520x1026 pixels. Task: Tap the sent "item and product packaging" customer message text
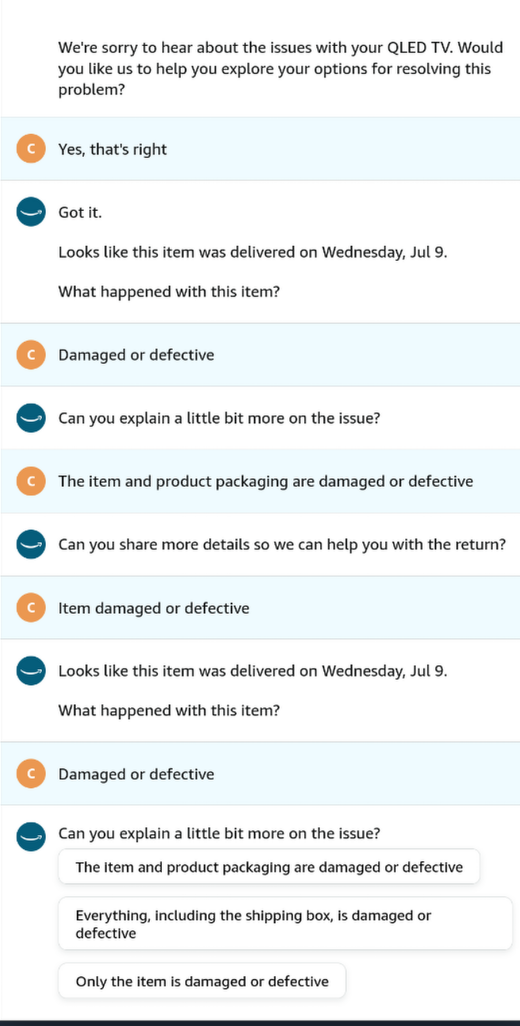266,482
